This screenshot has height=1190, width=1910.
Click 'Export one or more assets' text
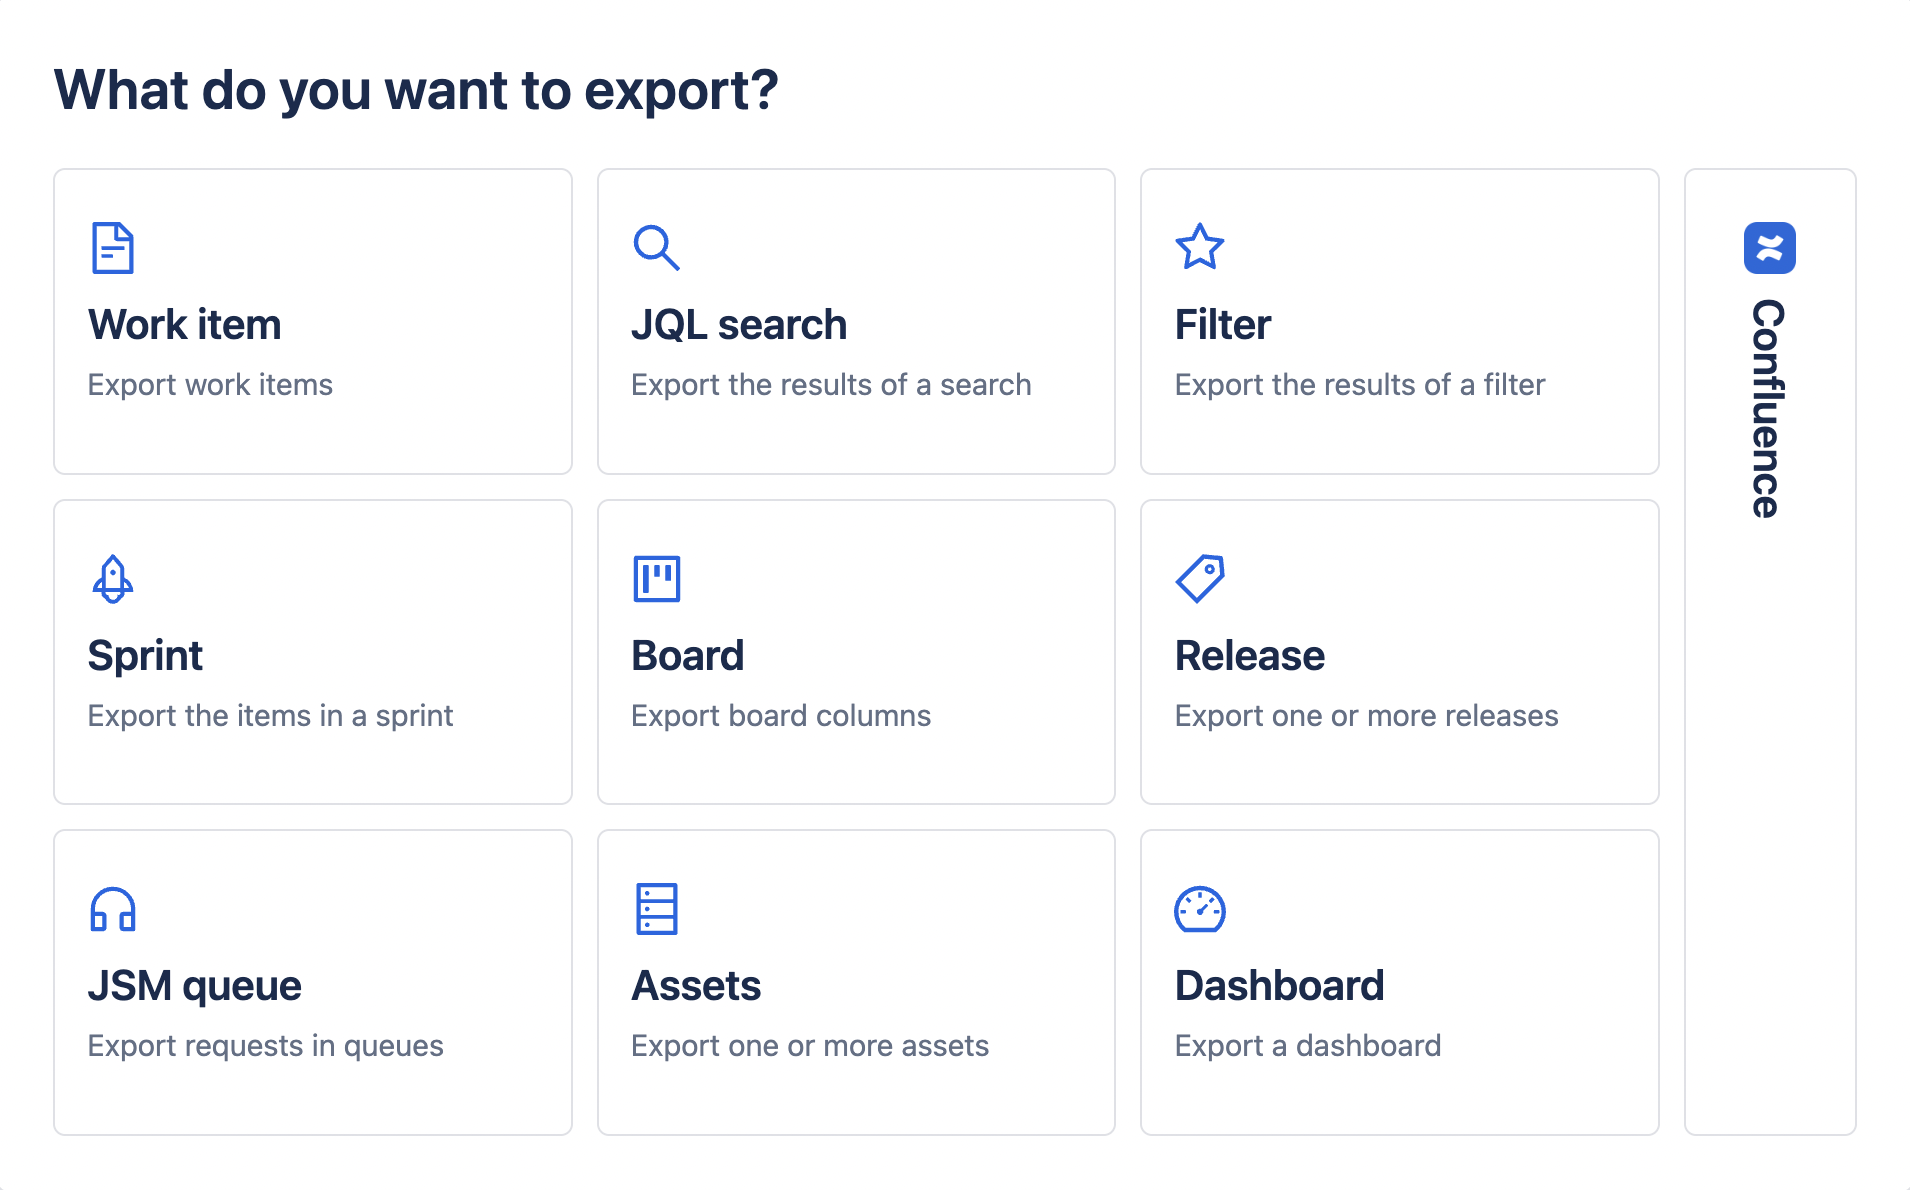(x=809, y=1046)
